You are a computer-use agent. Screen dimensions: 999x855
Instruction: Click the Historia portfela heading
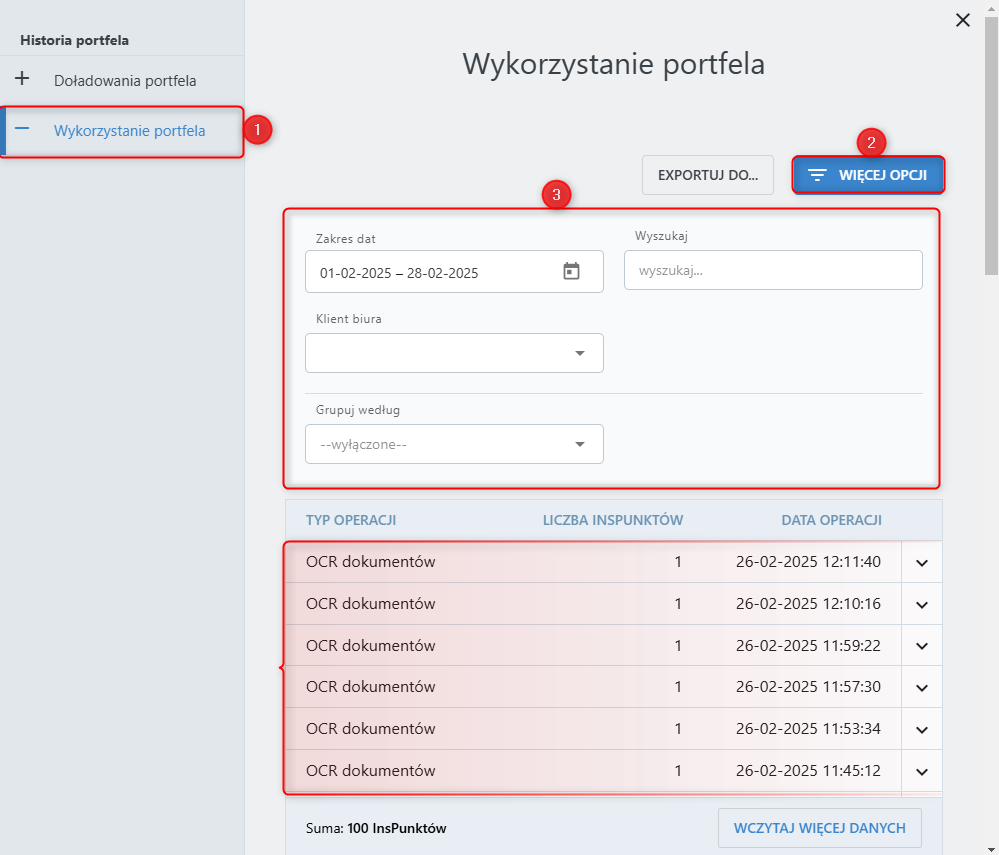click(x=75, y=40)
